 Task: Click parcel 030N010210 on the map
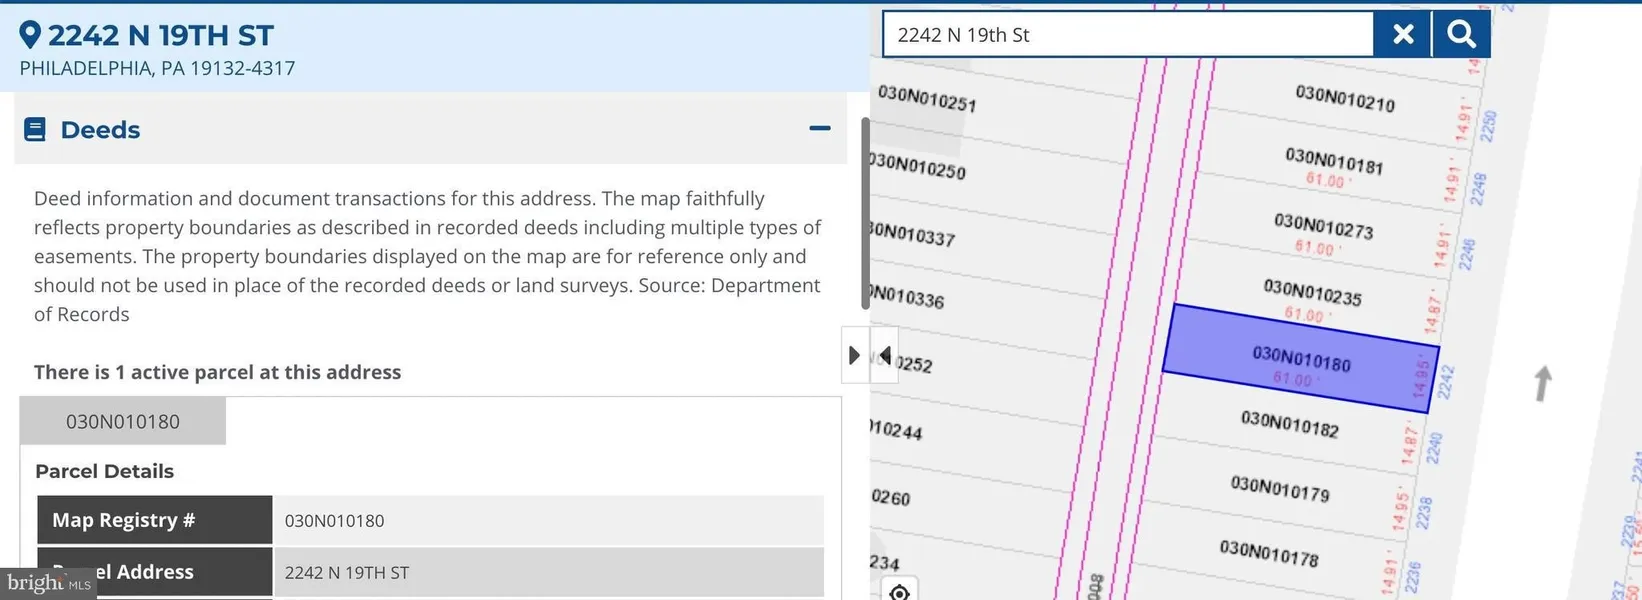tap(1344, 98)
